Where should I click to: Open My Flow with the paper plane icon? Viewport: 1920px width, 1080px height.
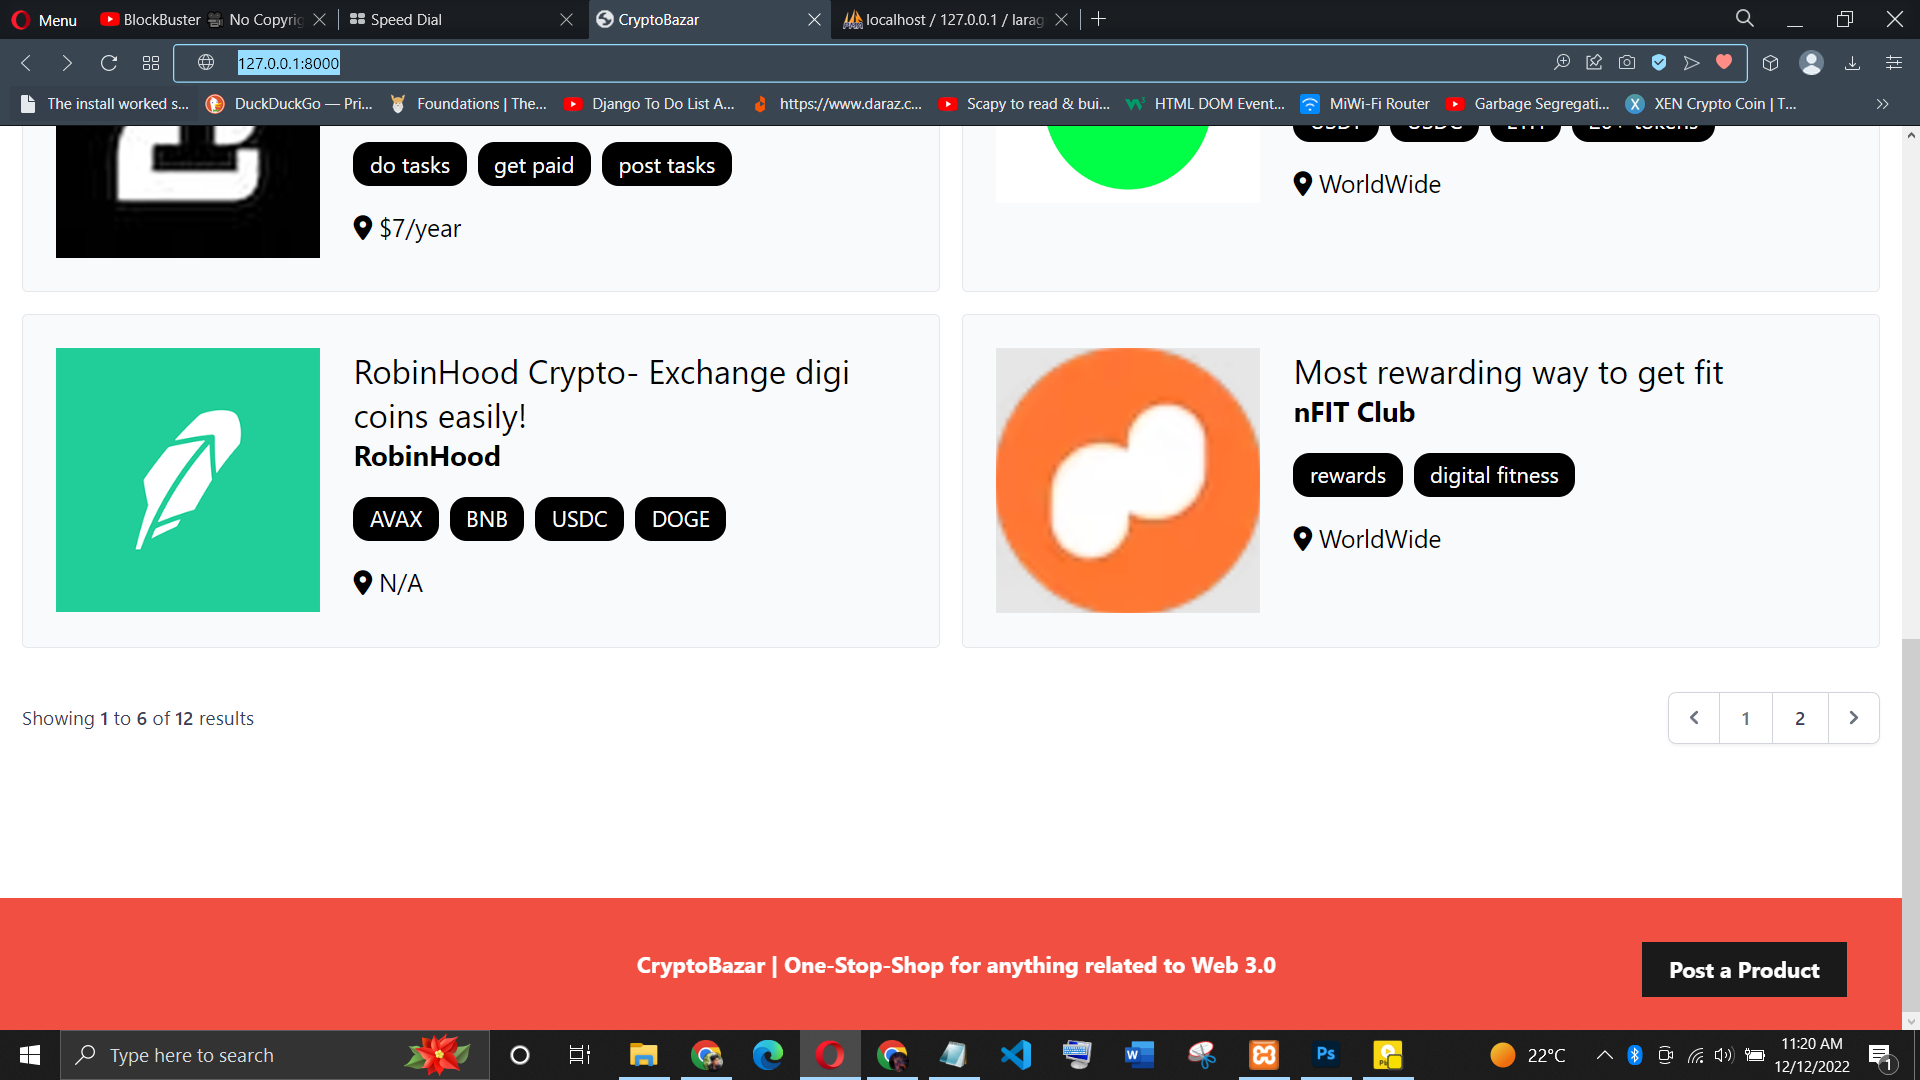(1691, 62)
